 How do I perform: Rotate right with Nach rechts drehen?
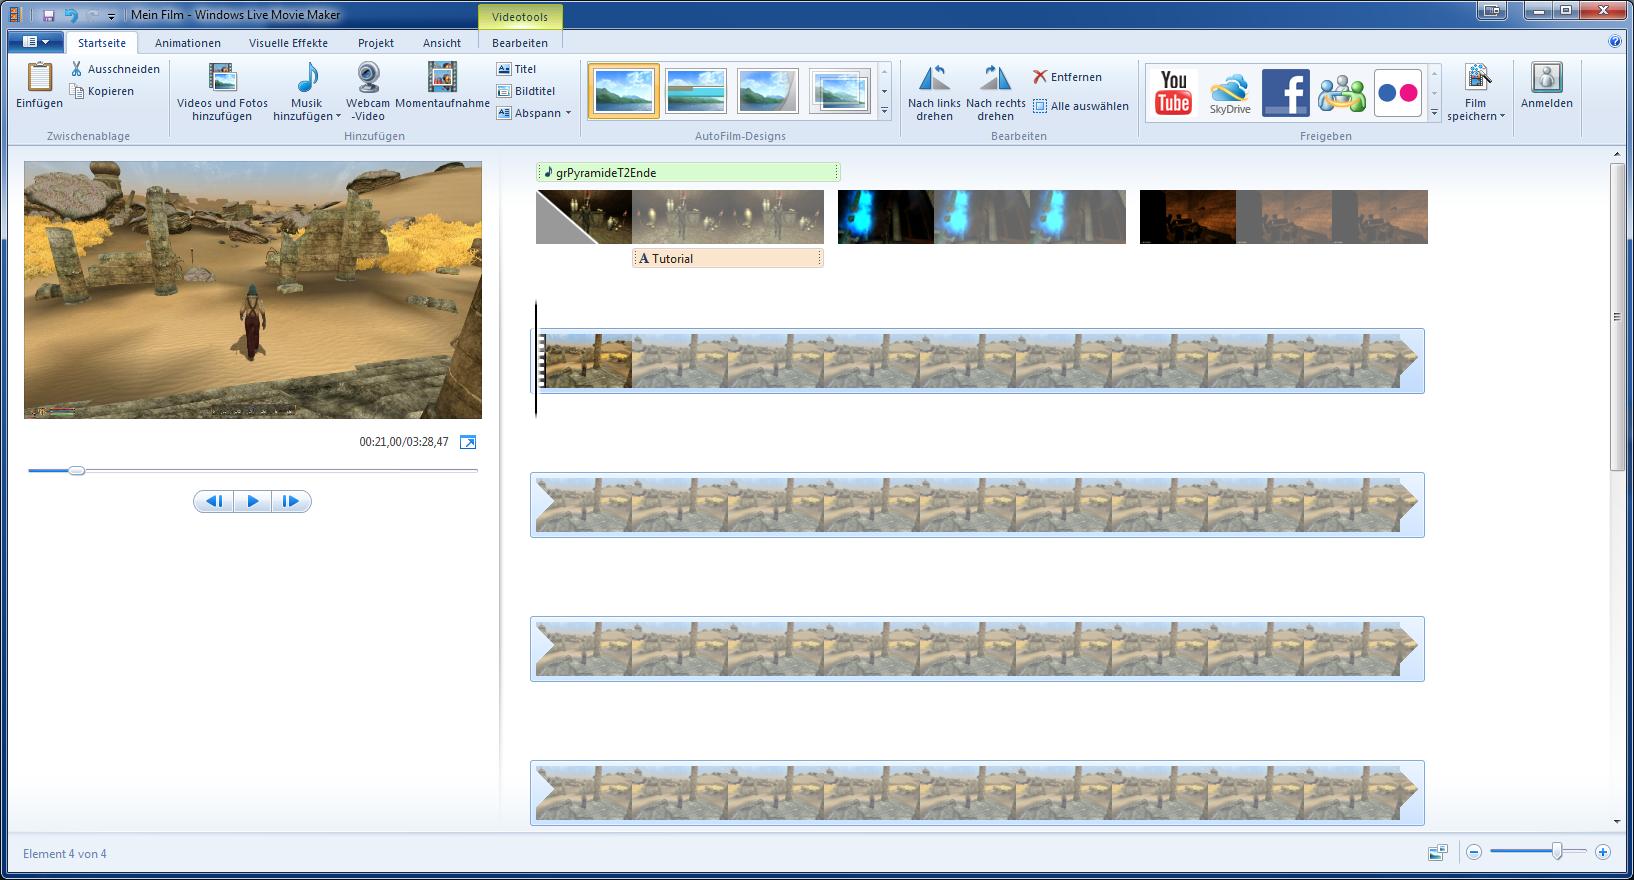pyautogui.click(x=995, y=90)
